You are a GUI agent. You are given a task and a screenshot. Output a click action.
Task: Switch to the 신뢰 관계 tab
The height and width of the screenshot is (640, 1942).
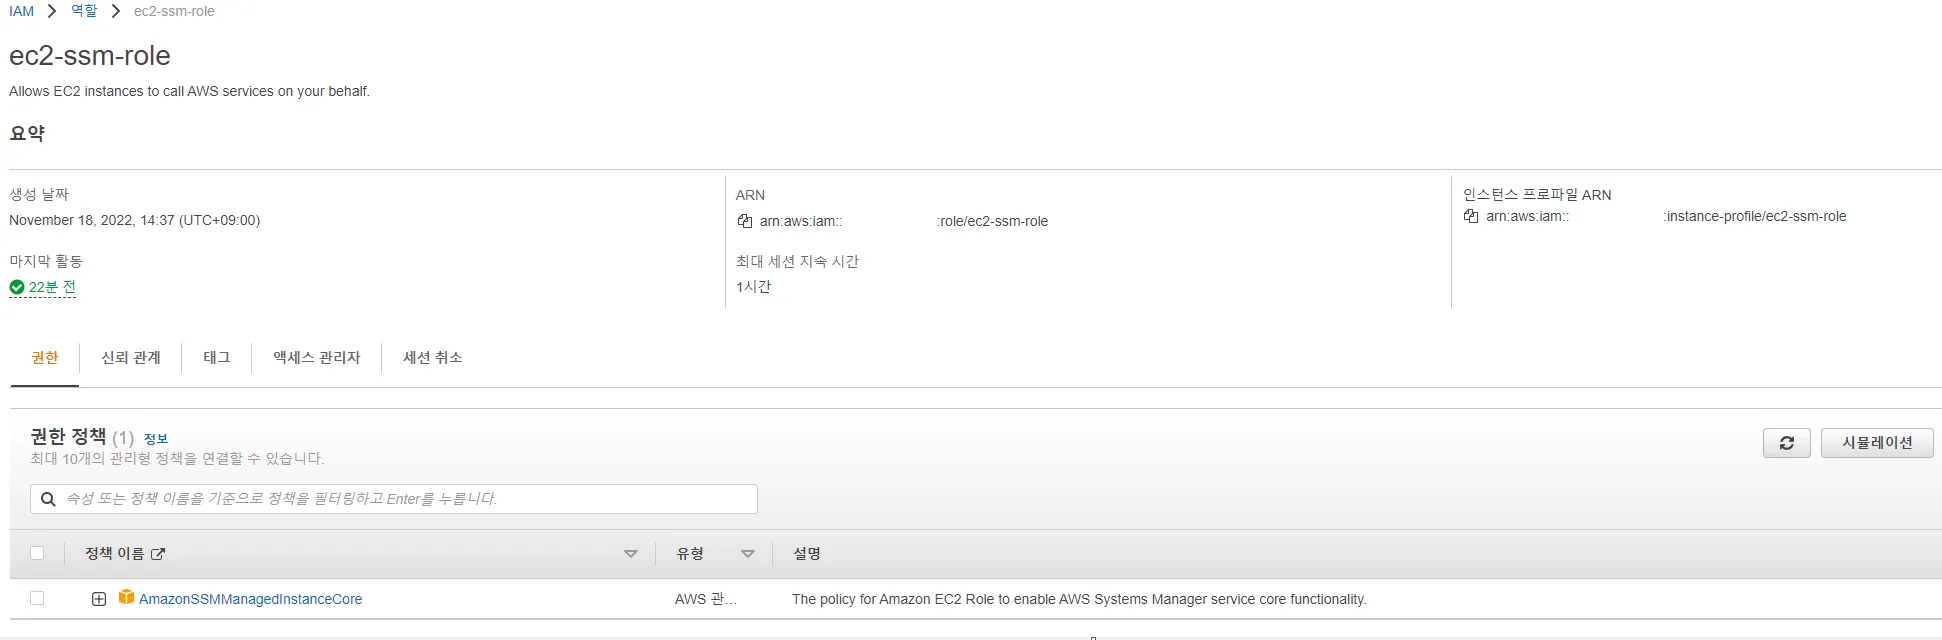pyautogui.click(x=131, y=358)
